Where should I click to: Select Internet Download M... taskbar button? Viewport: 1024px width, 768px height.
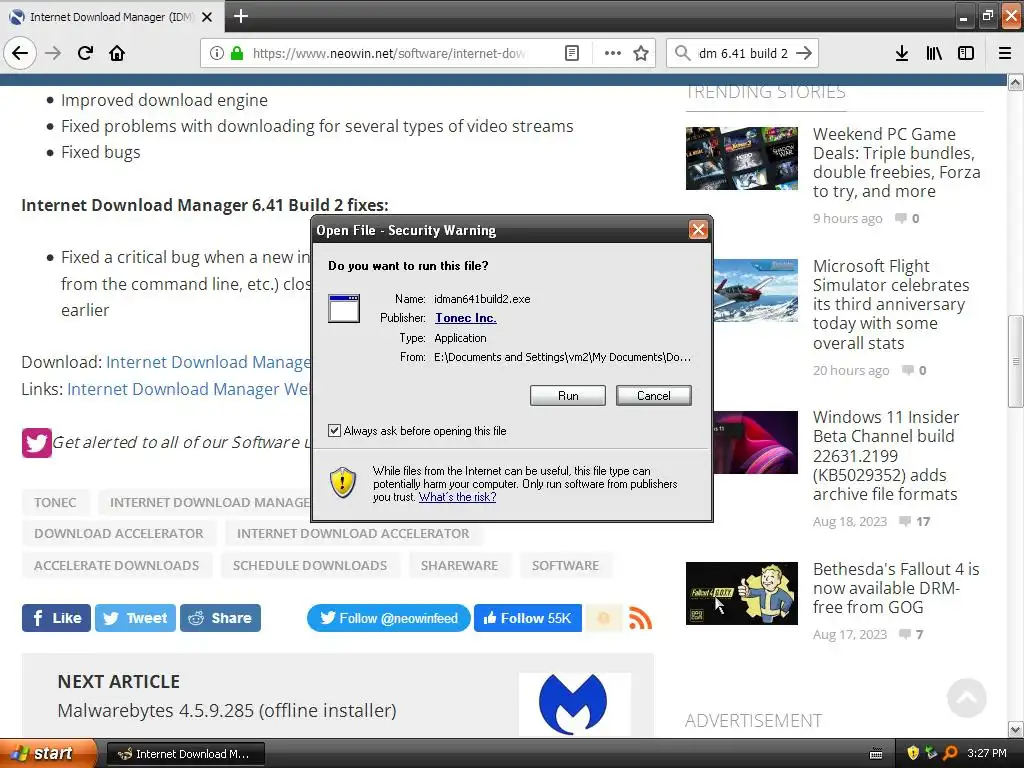[x=185, y=754]
